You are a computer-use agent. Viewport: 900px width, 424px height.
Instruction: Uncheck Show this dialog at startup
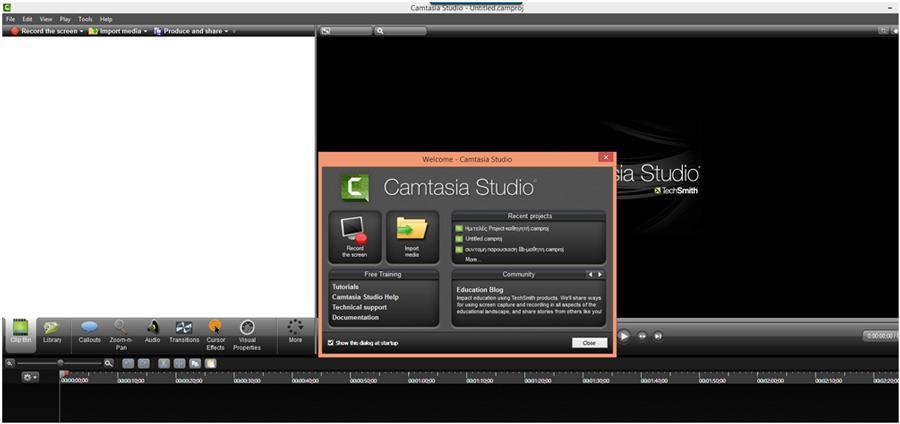(330, 343)
